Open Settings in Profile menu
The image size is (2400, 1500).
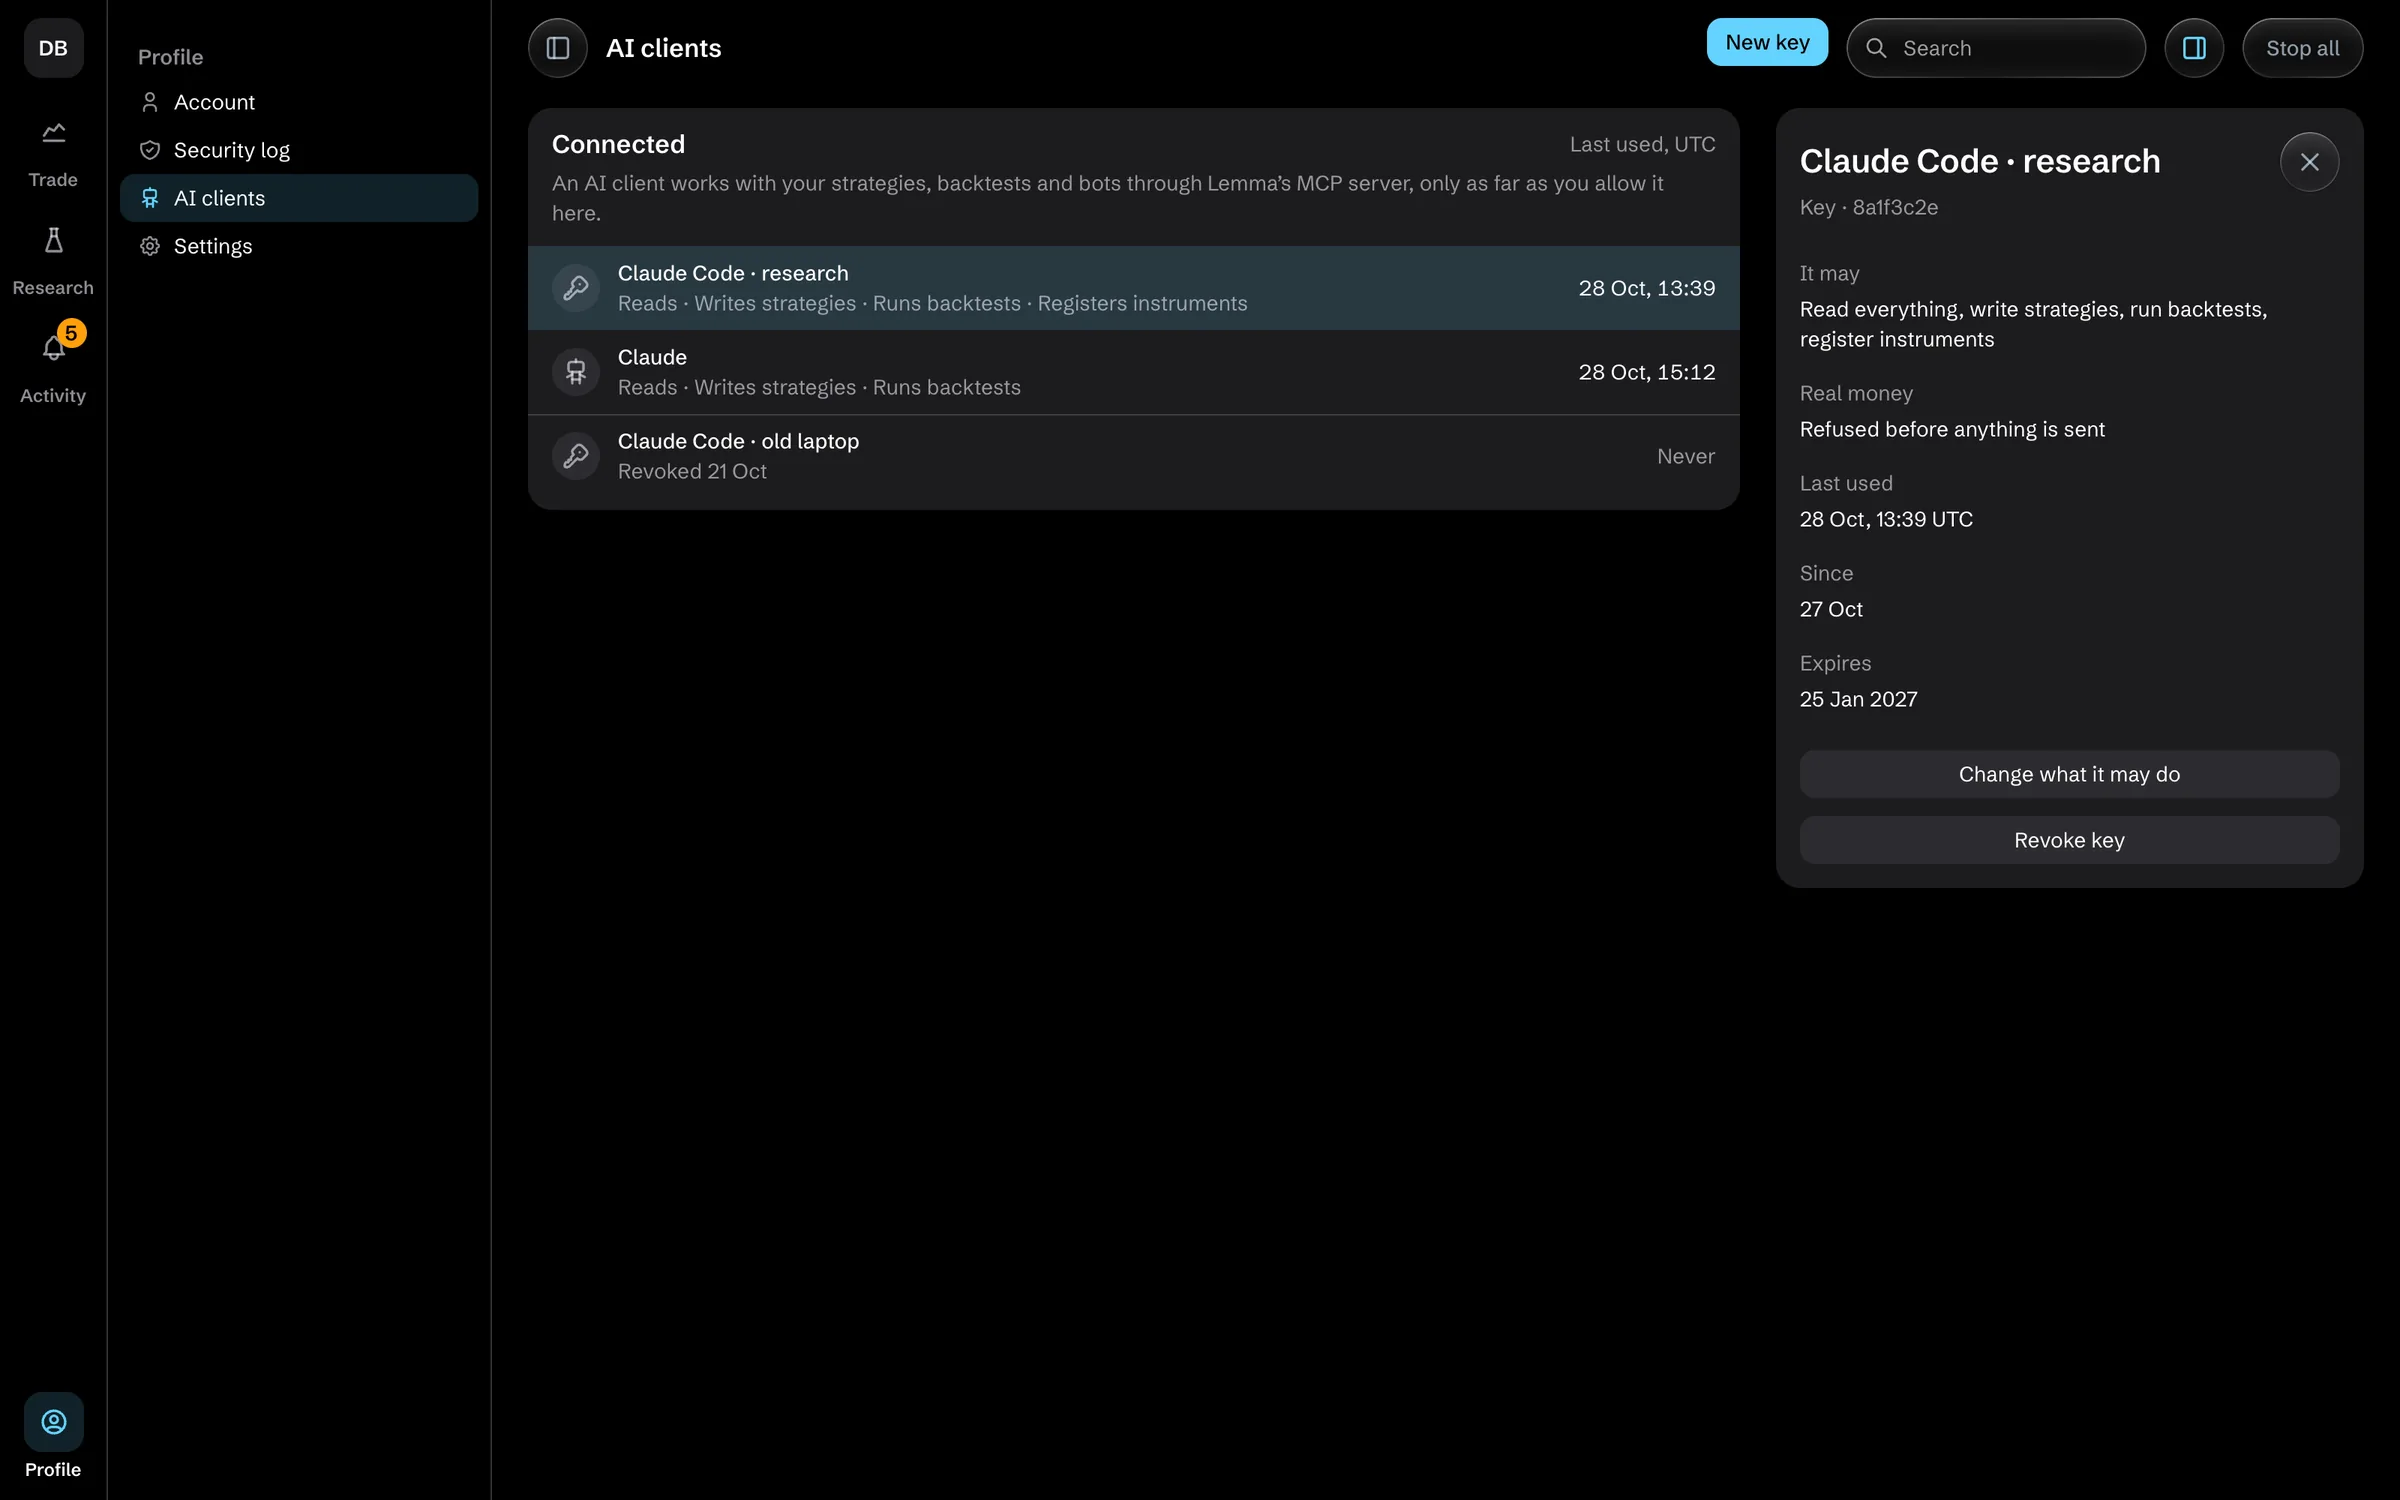tap(299, 246)
